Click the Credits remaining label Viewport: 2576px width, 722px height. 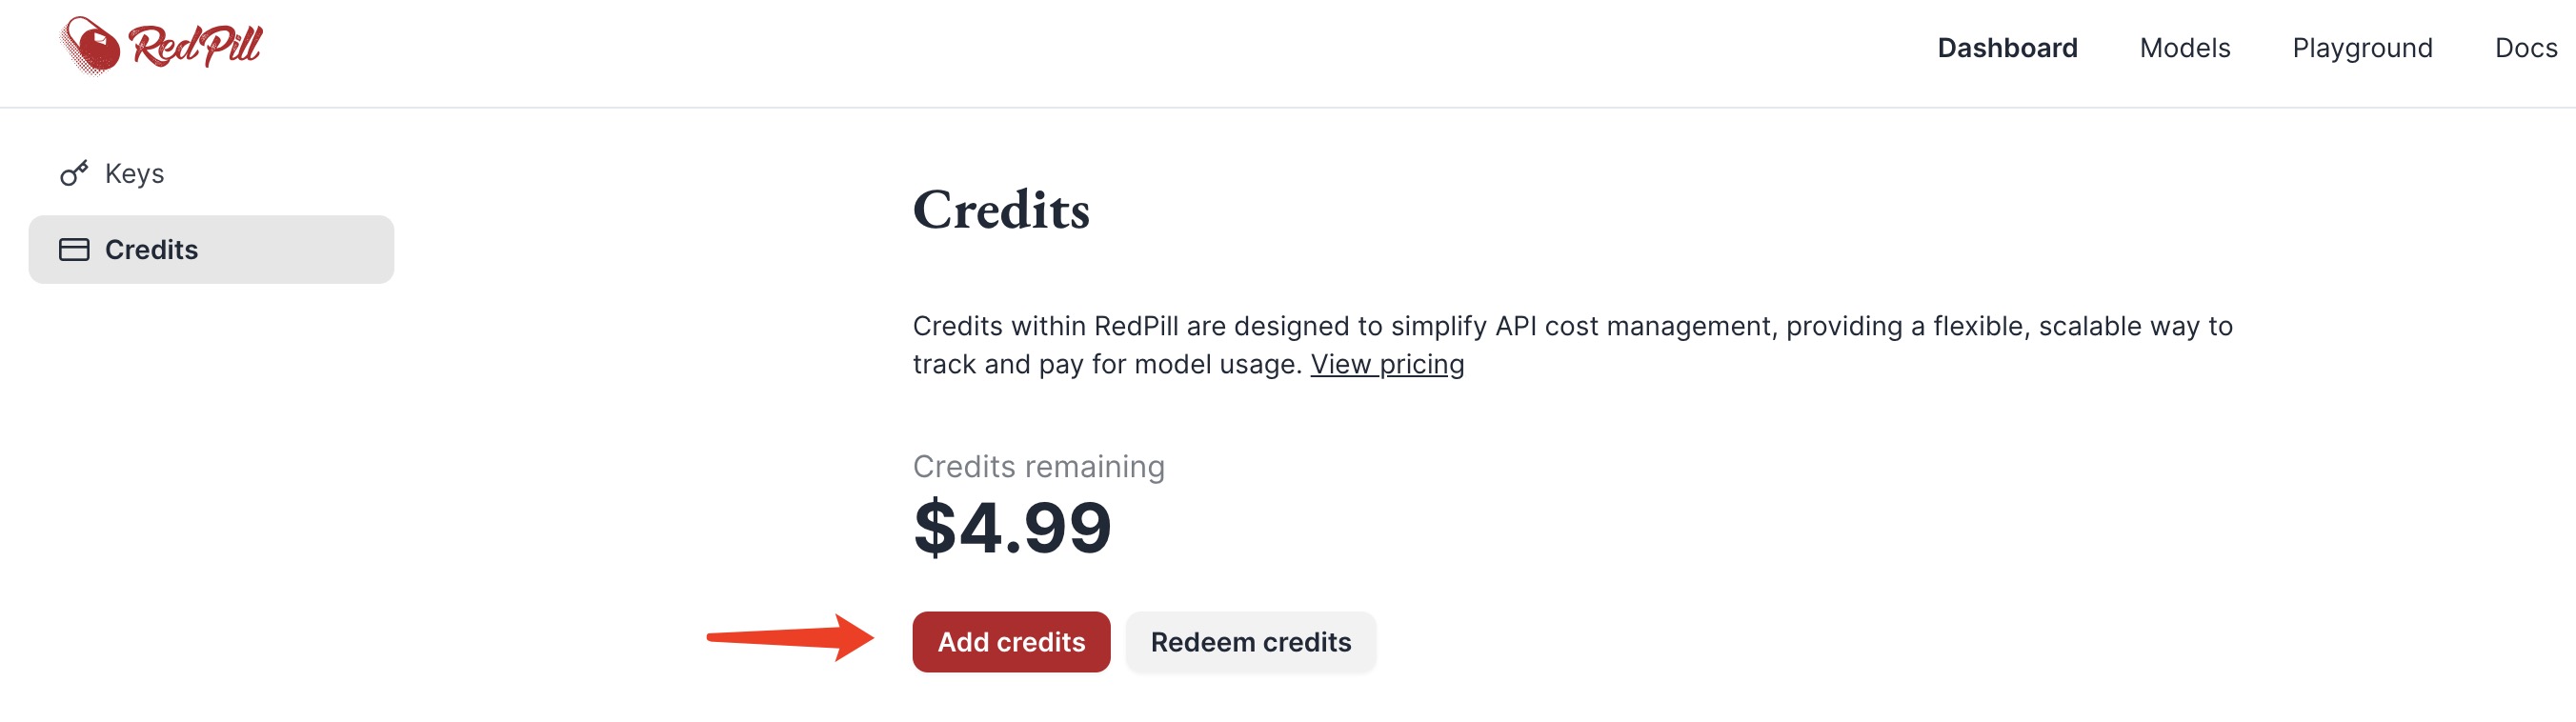coord(1038,467)
